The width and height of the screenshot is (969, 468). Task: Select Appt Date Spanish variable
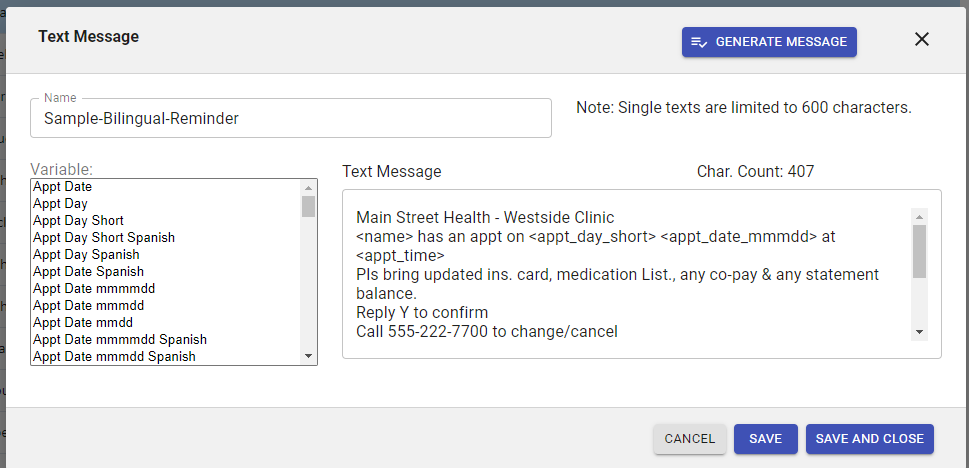coord(88,271)
